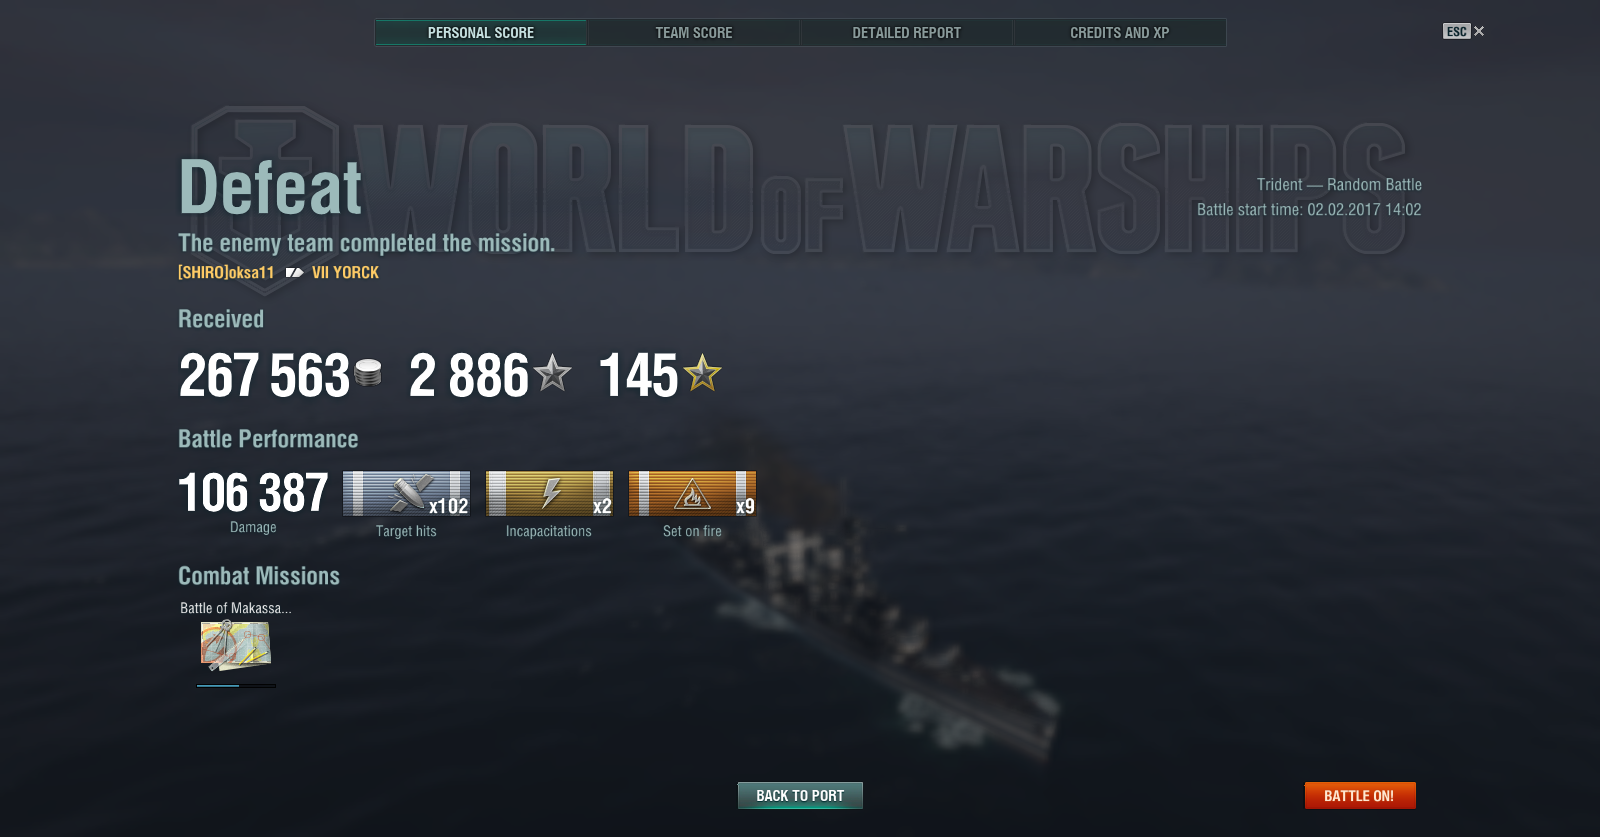This screenshot has height=837, width=1600.
Task: Click the Incapacitations ribbon icon
Action: [549, 493]
